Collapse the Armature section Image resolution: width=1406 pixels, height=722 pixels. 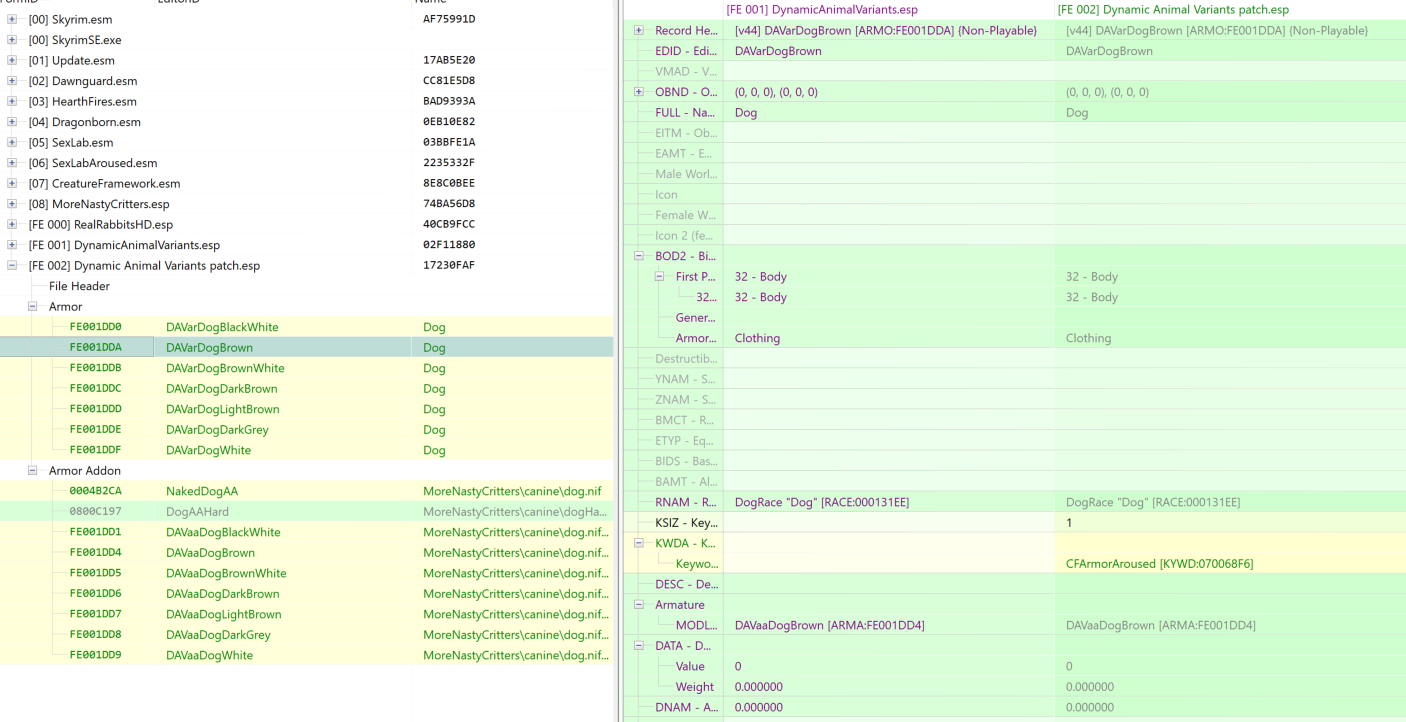[639, 604]
